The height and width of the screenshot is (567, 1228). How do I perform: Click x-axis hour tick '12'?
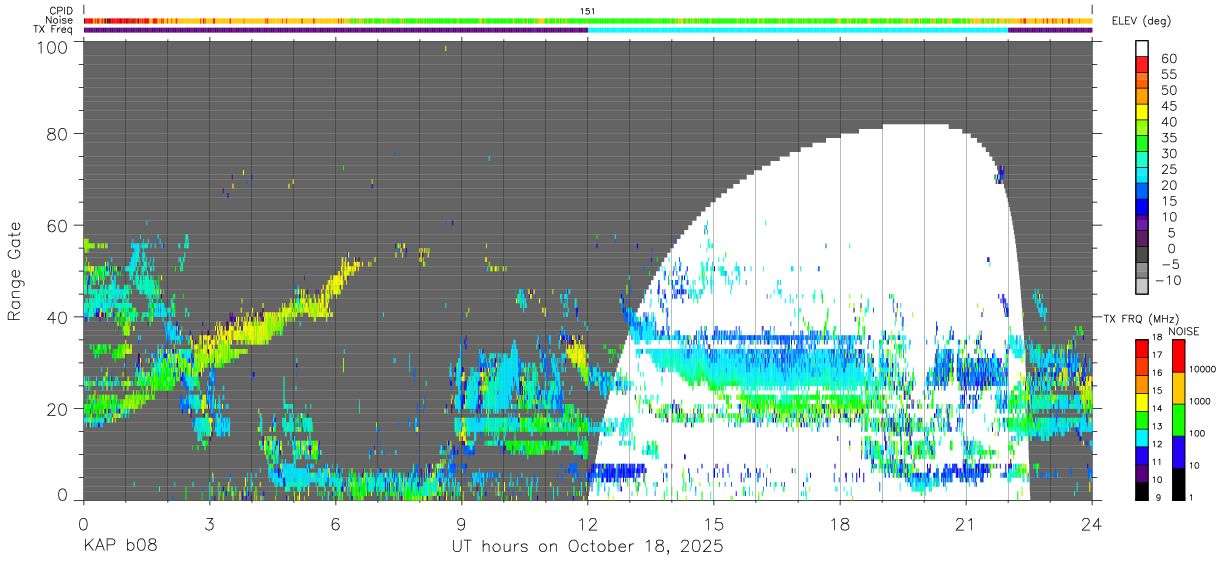tap(588, 523)
